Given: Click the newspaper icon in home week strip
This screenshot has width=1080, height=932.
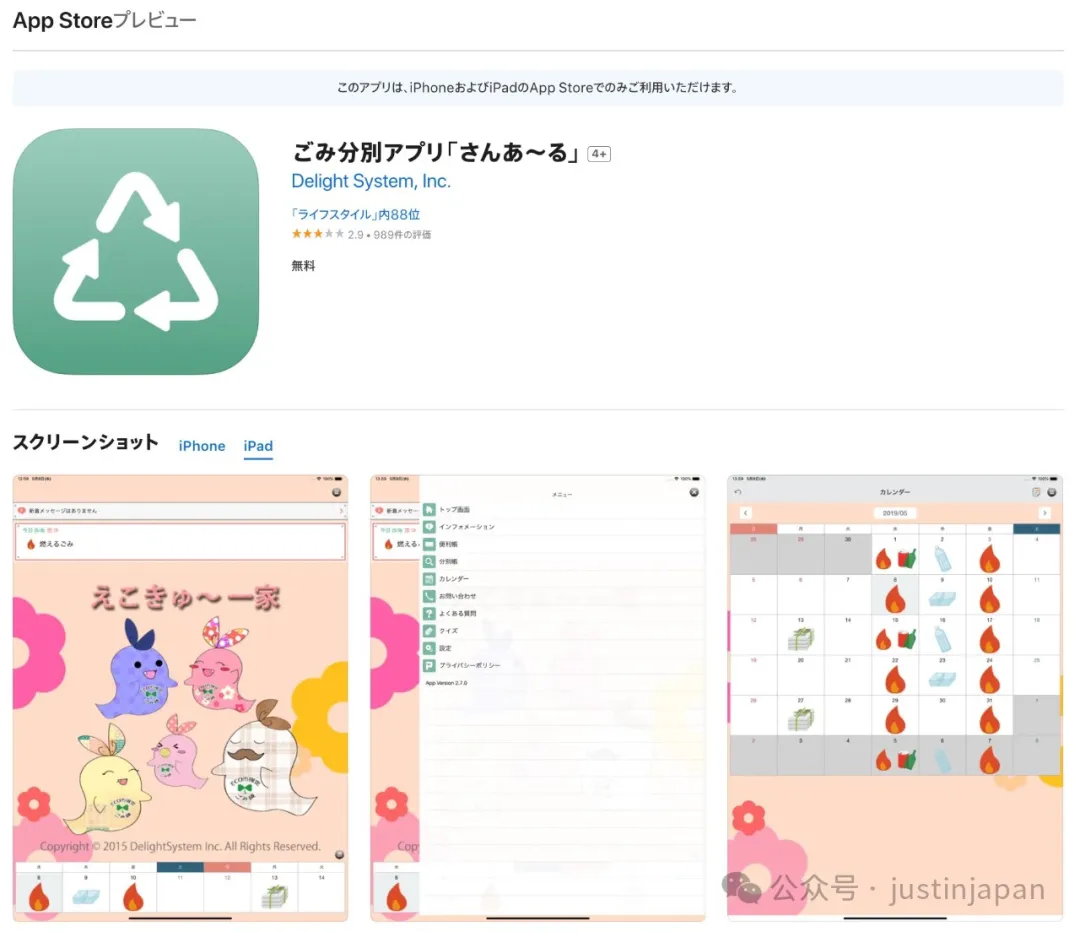Looking at the screenshot, I should click(274, 896).
